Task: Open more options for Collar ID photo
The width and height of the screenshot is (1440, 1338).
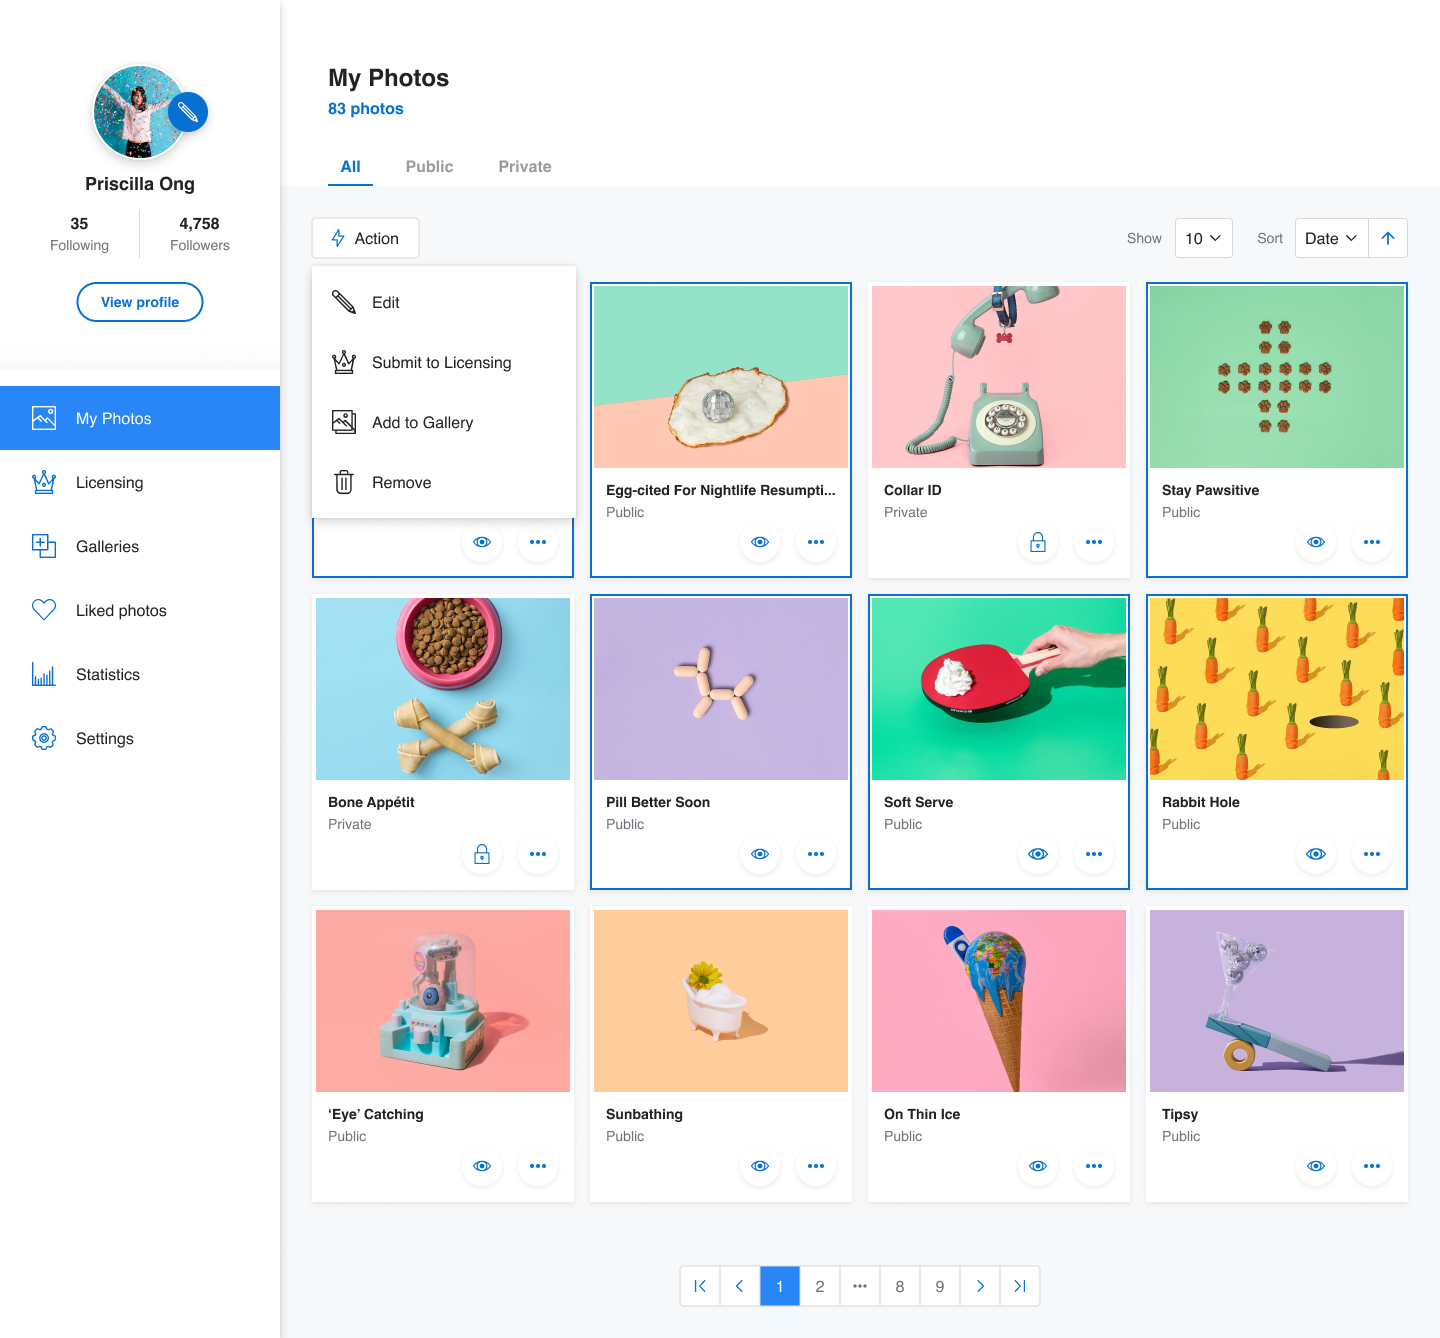Action: 1094,542
